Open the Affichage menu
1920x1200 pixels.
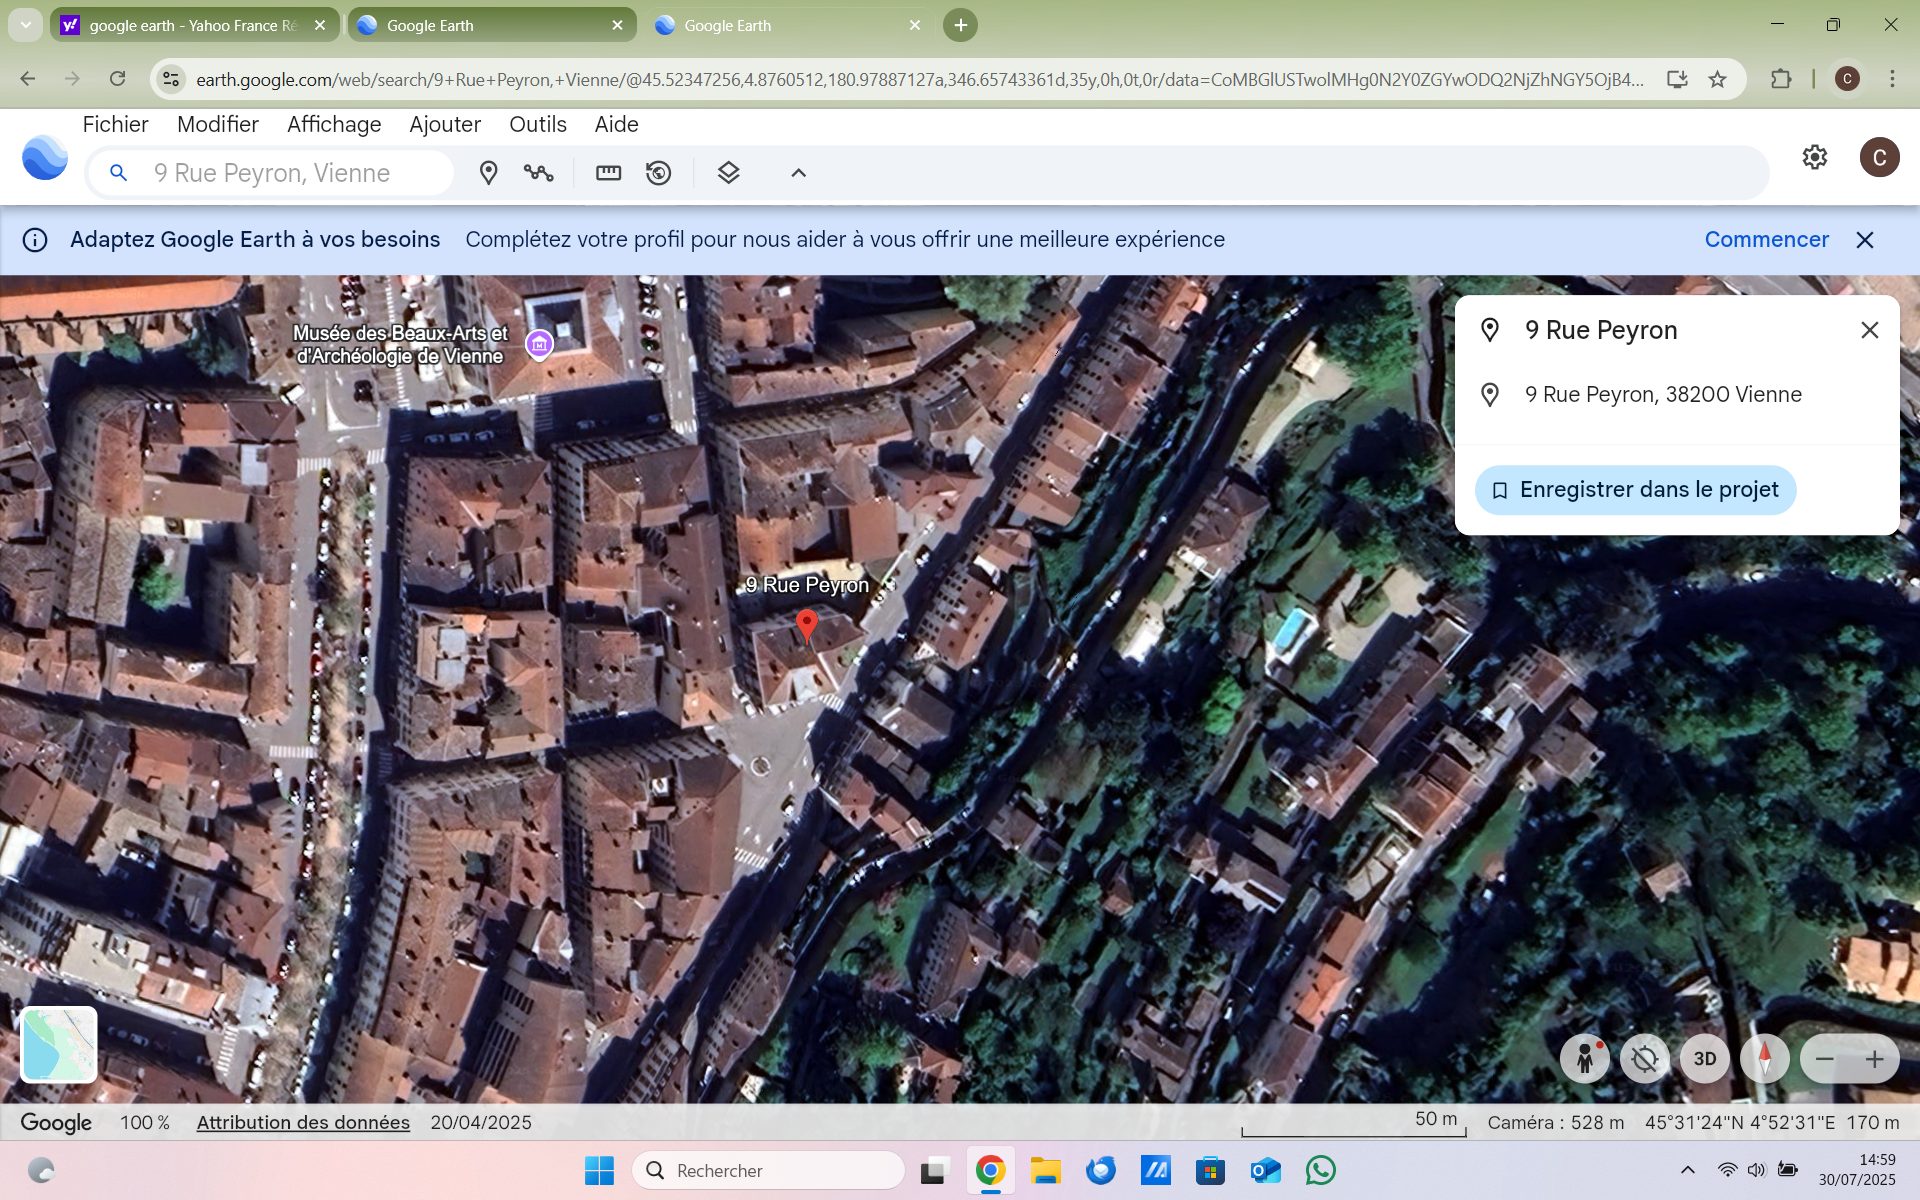pos(334,124)
